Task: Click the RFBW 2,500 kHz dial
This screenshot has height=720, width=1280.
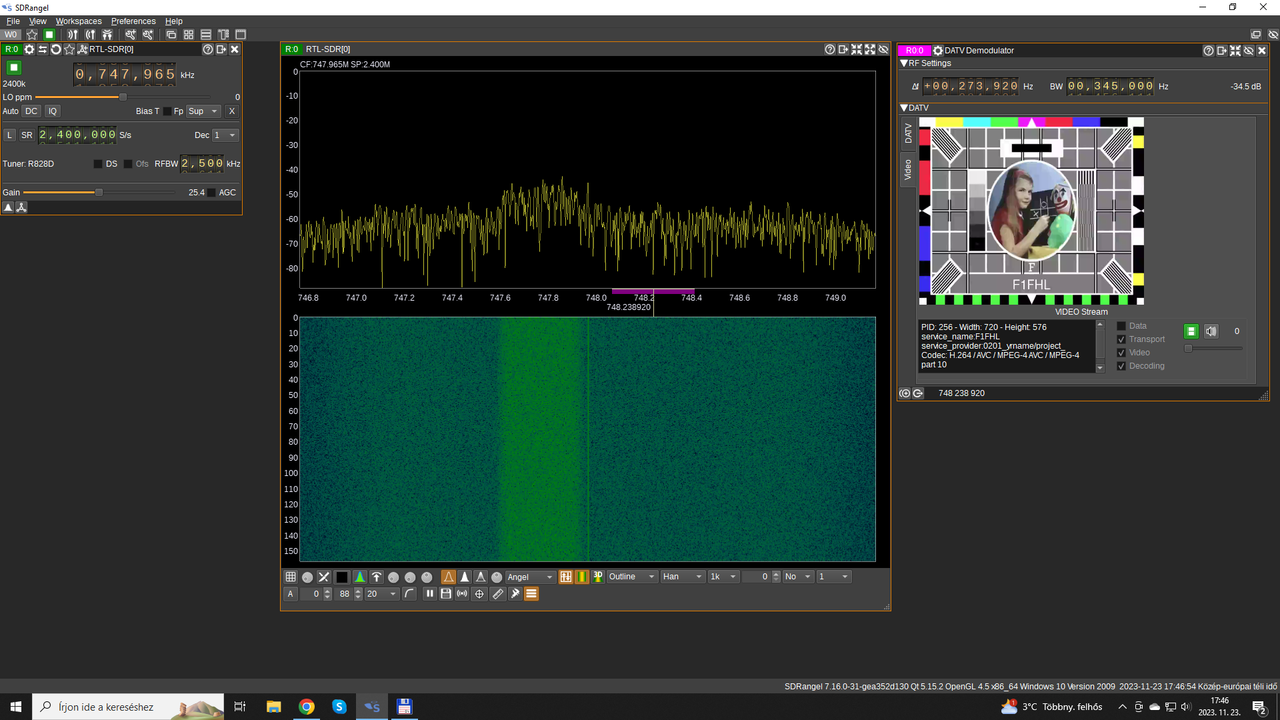Action: [x=202, y=163]
